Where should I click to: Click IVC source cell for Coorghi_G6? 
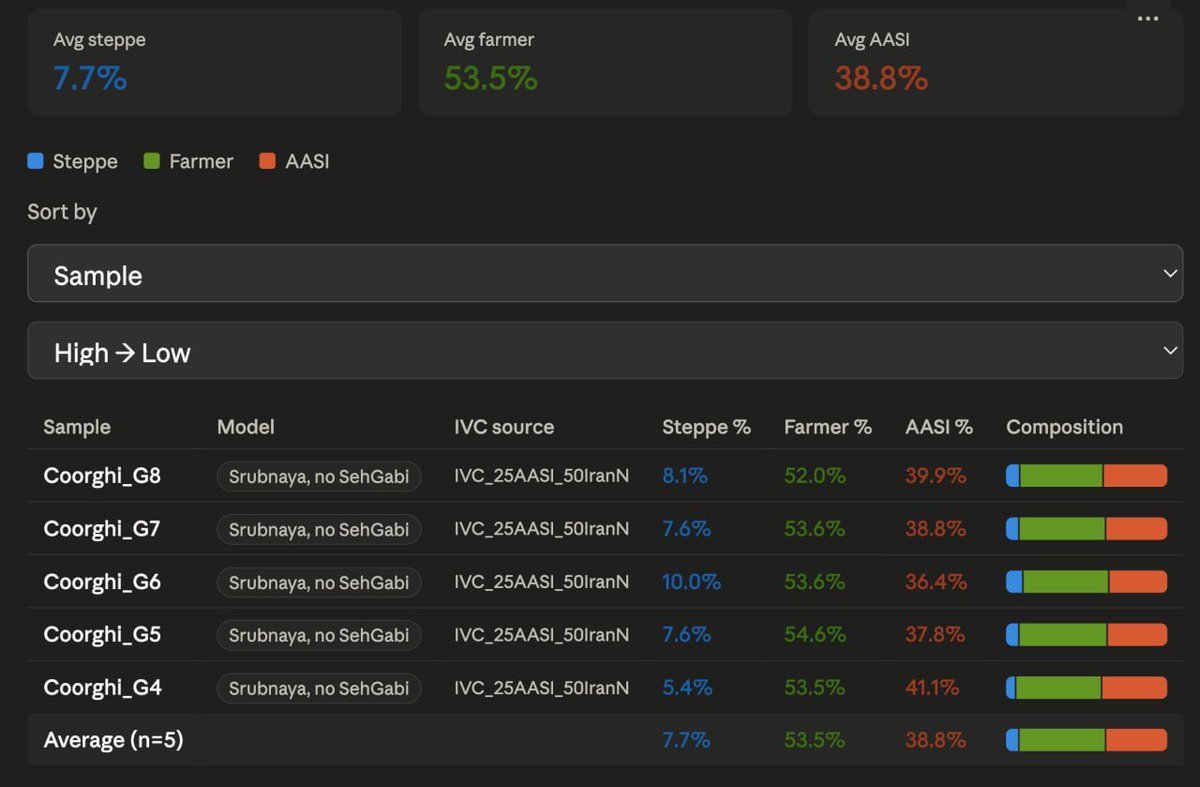(542, 582)
